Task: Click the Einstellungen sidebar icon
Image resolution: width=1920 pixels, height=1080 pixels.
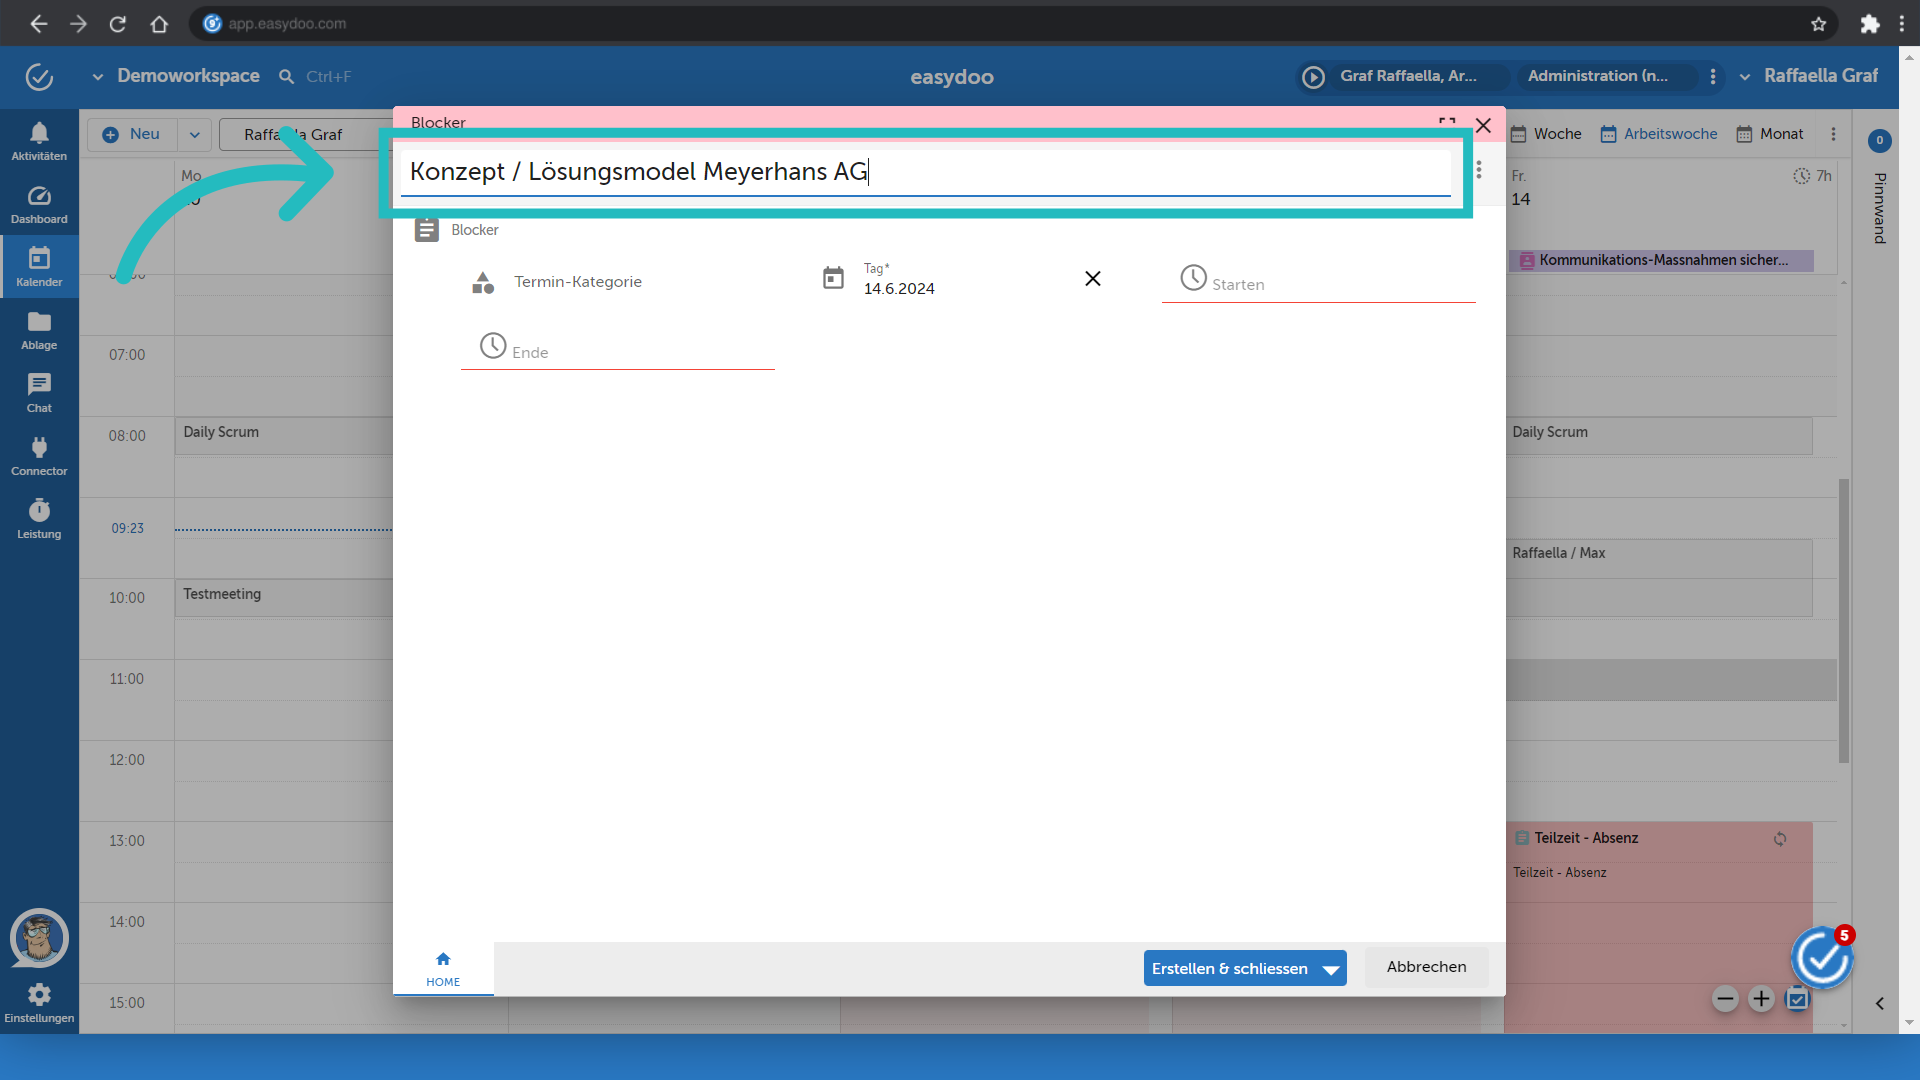Action: click(x=38, y=997)
